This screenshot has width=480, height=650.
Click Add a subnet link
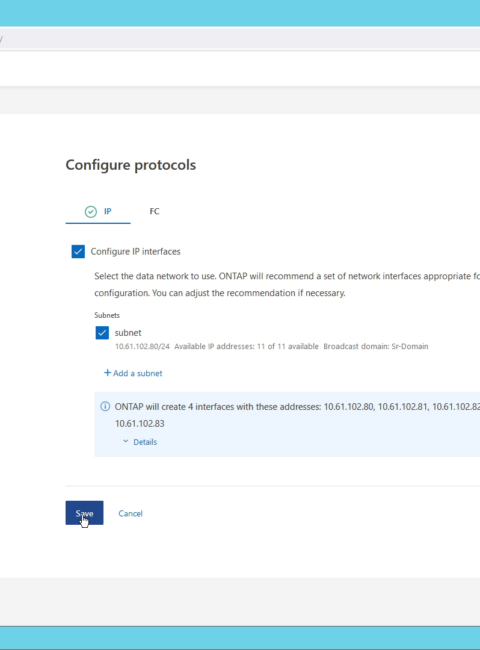click(x=138, y=373)
